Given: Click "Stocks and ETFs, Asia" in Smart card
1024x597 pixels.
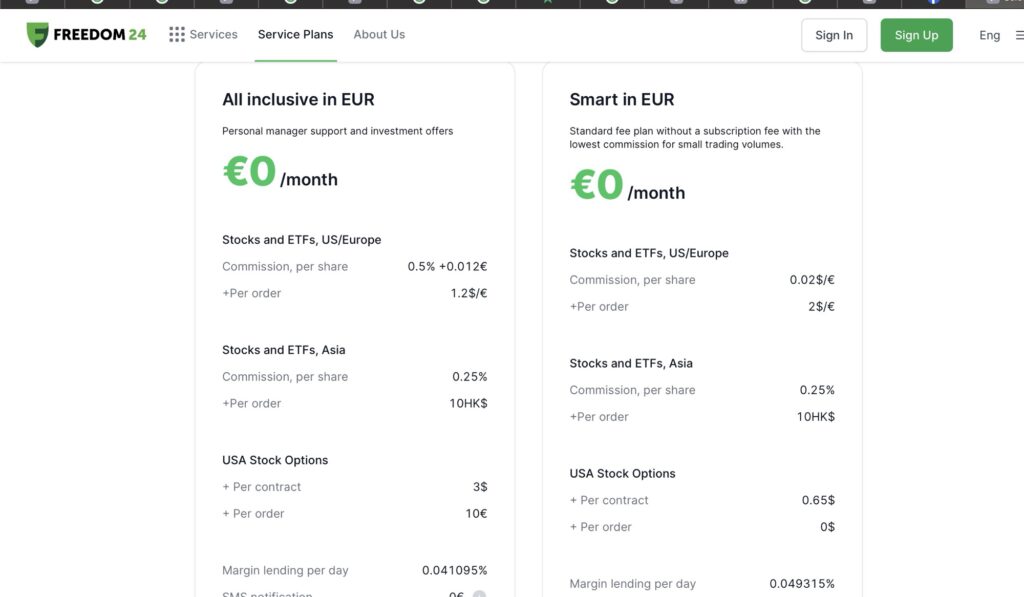Looking at the screenshot, I should pyautogui.click(x=631, y=364).
